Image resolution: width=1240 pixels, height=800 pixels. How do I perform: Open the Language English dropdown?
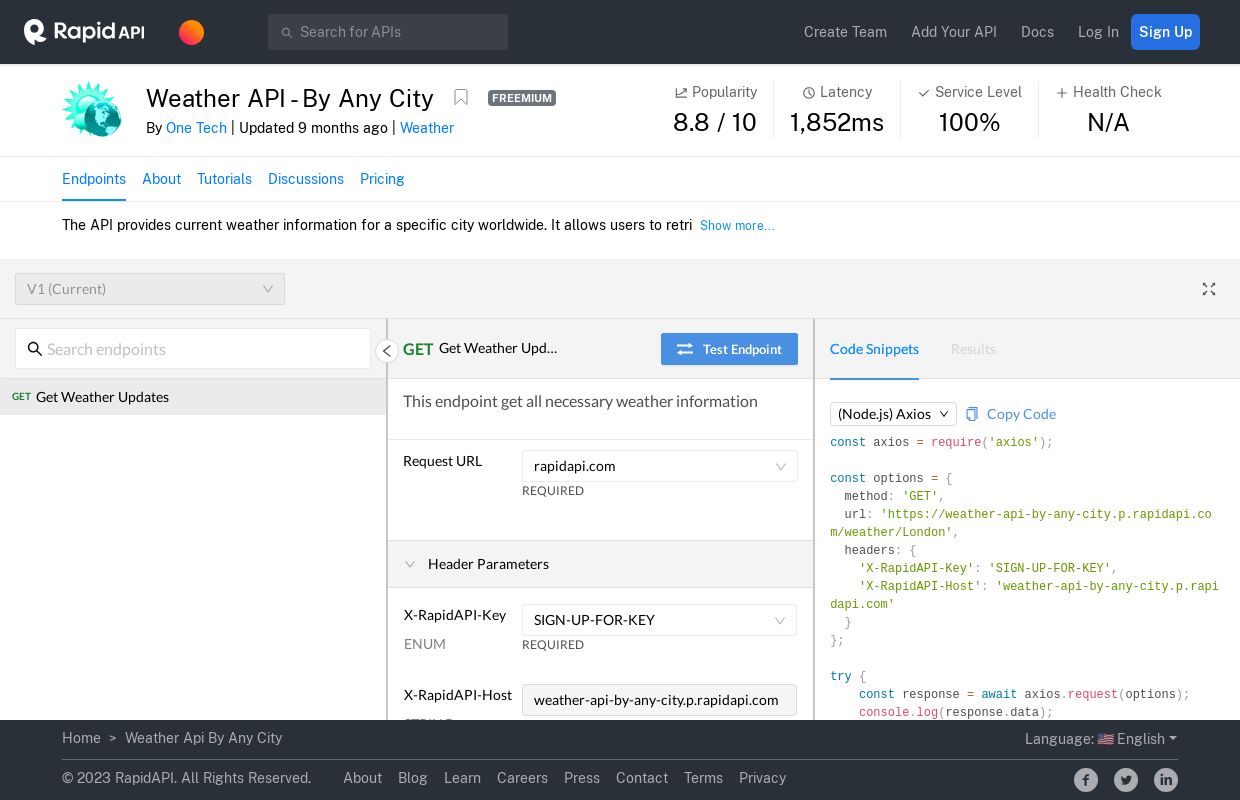click(x=1101, y=739)
